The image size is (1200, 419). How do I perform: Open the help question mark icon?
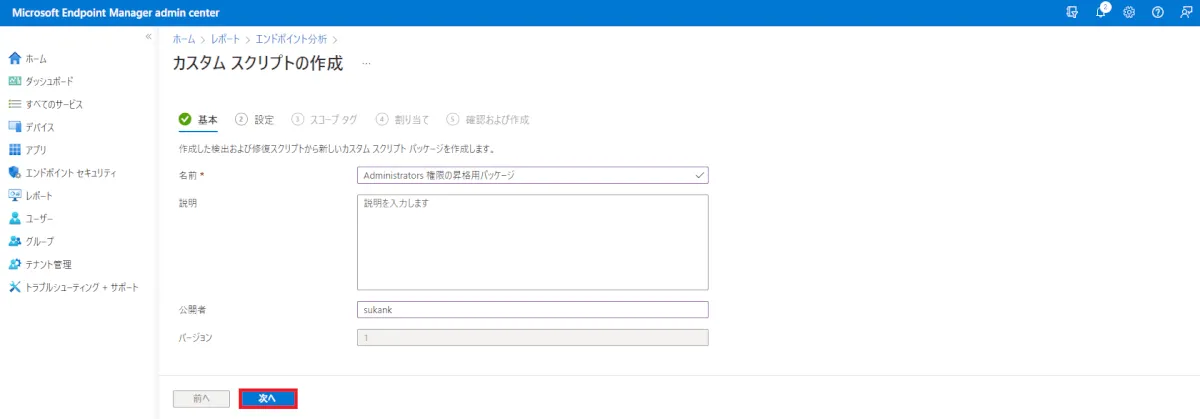pyautogui.click(x=1157, y=11)
